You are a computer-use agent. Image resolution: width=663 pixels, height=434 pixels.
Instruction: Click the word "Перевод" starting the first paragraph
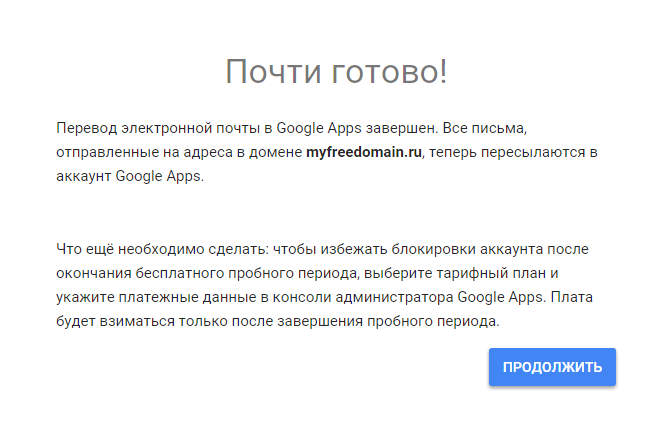click(x=86, y=129)
